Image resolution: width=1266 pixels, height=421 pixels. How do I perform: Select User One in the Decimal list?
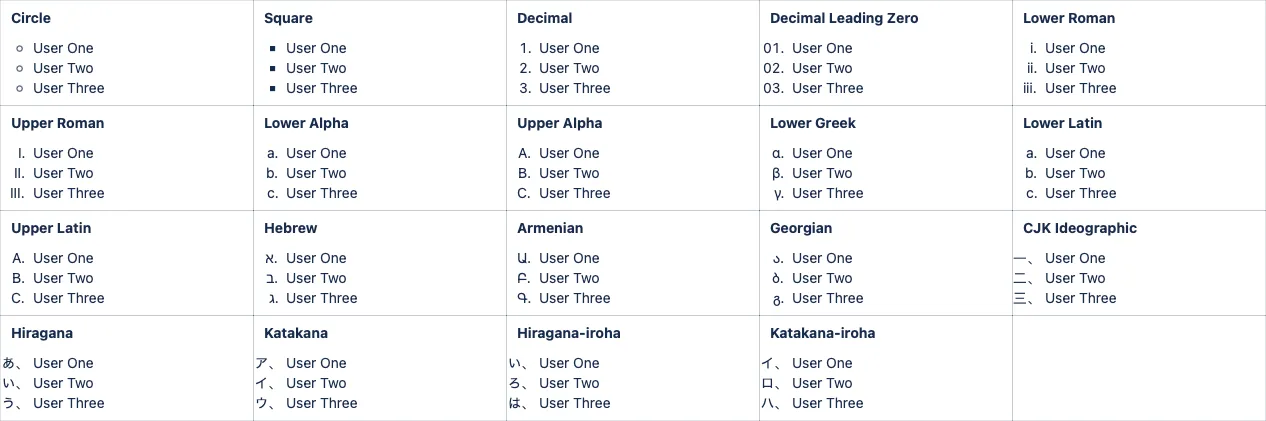point(569,48)
